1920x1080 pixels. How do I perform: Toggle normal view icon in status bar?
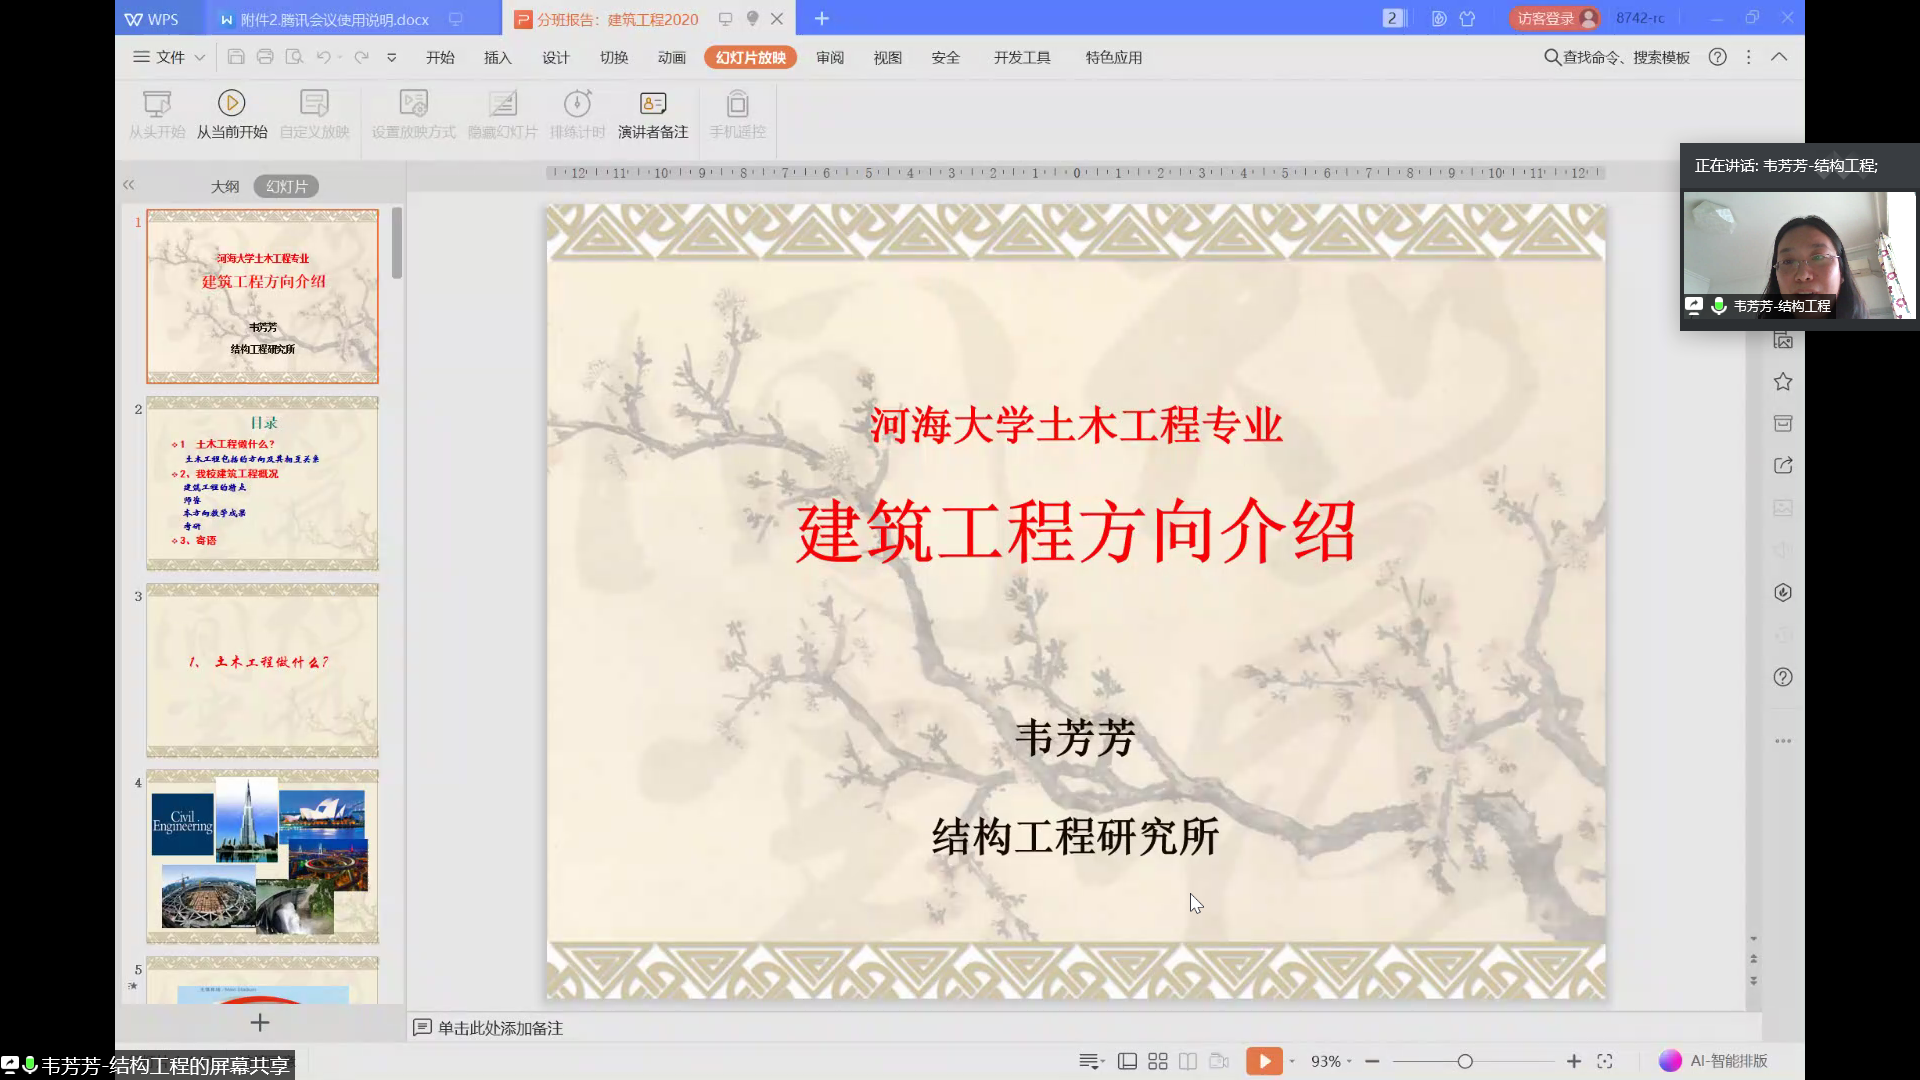1127,1061
